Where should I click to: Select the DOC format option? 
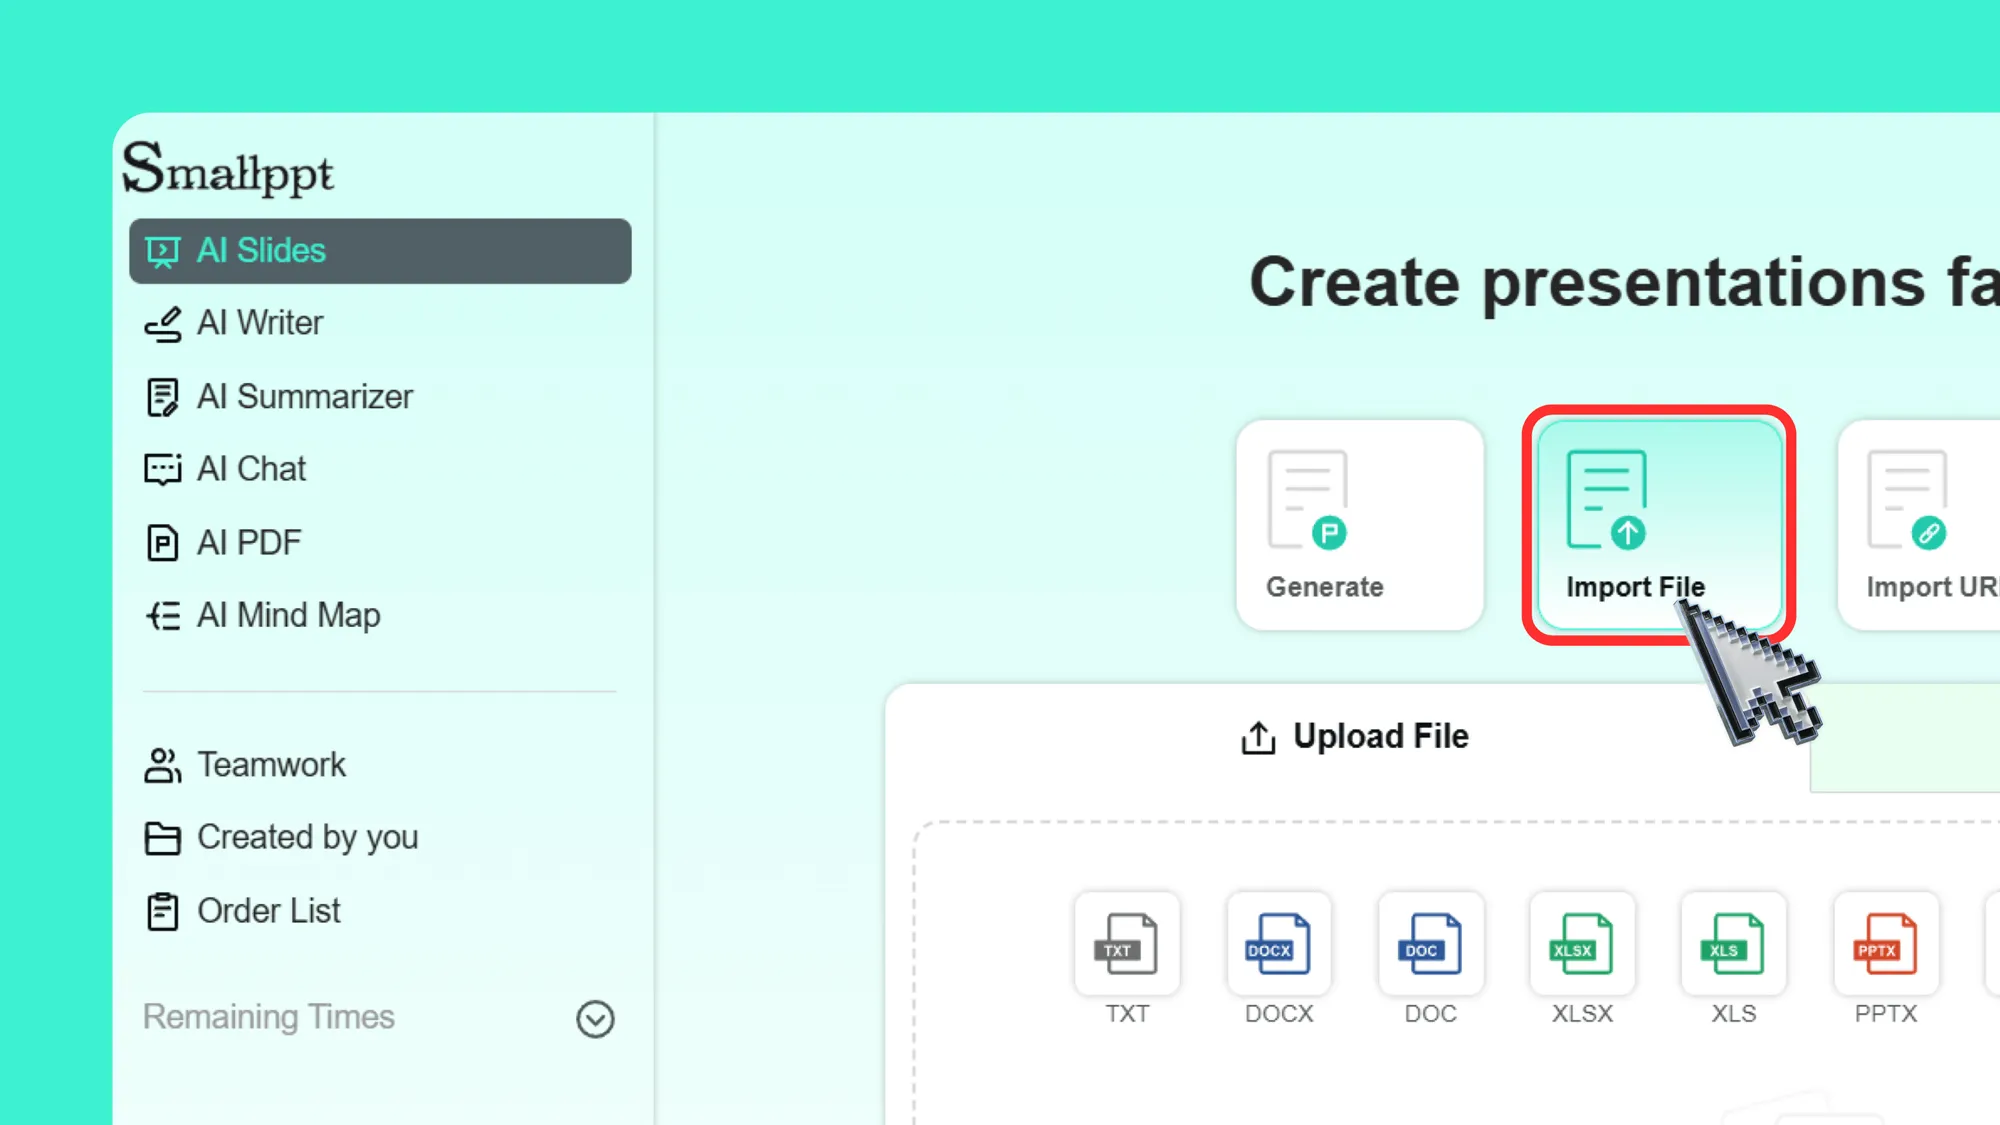1430,944
